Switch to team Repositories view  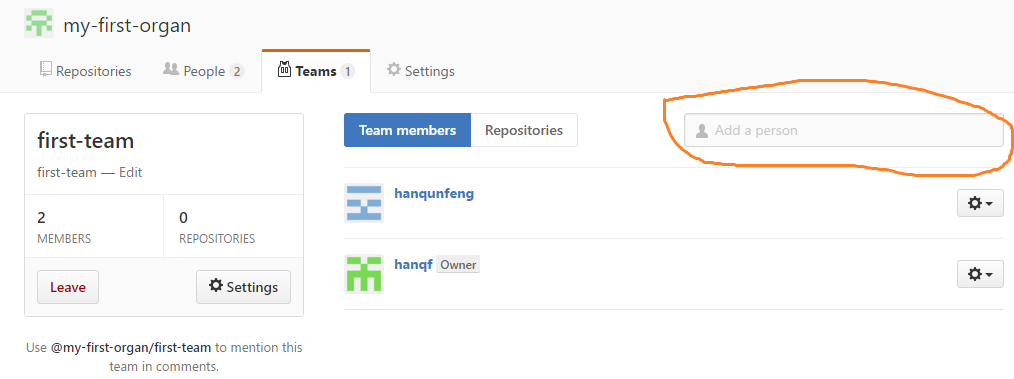(x=524, y=130)
